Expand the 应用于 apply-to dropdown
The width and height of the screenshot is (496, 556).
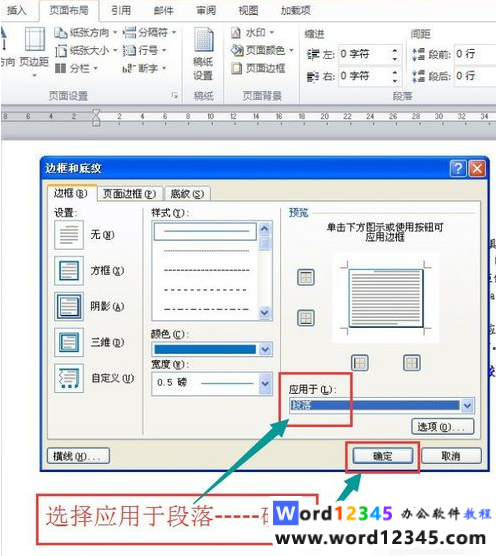468,405
